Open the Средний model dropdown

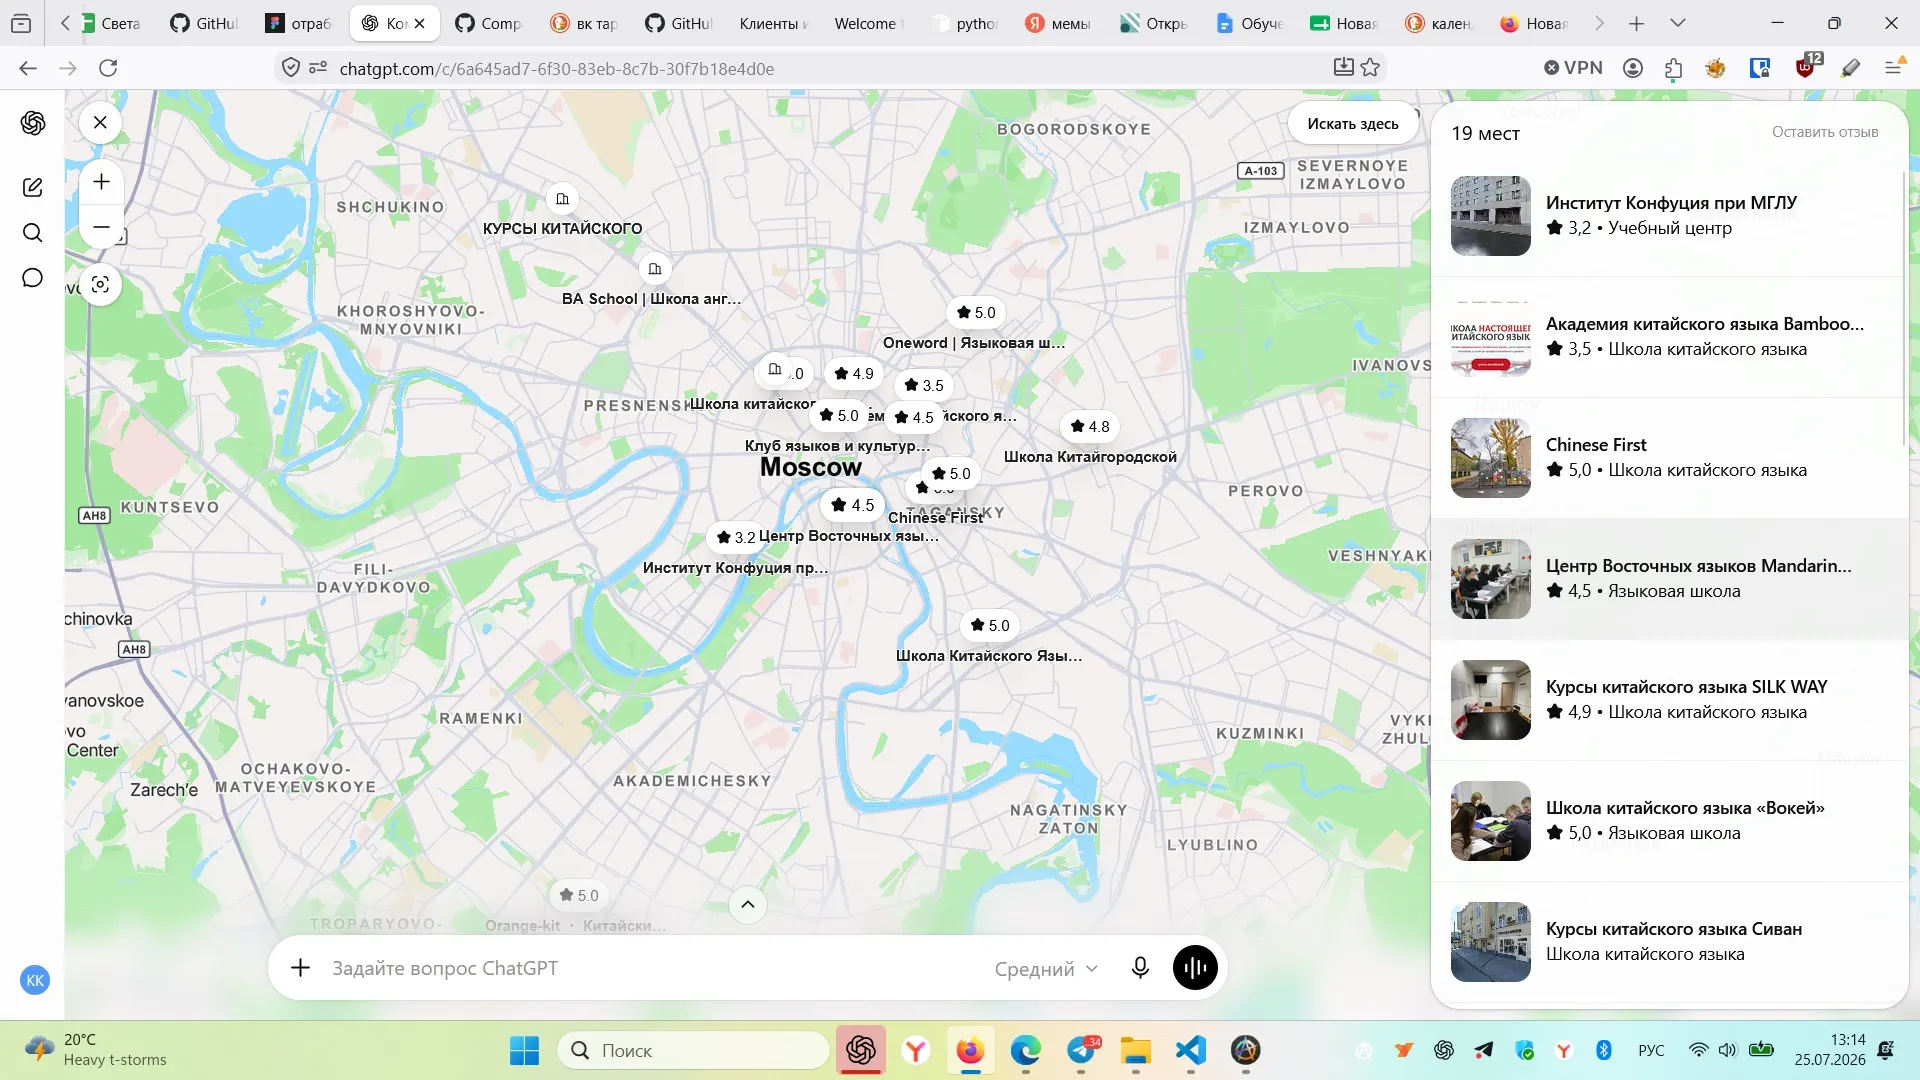pos(1046,969)
